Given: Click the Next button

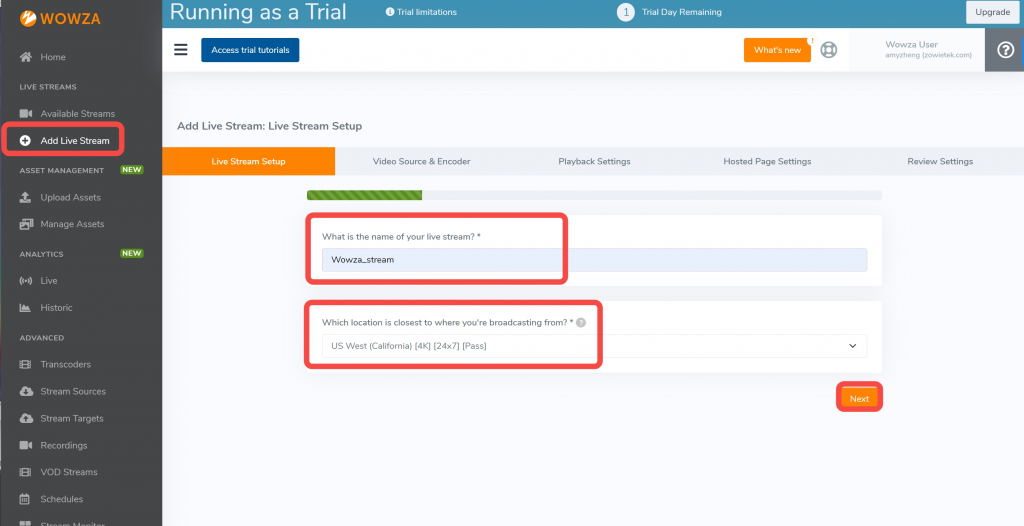Looking at the screenshot, I should (x=859, y=399).
